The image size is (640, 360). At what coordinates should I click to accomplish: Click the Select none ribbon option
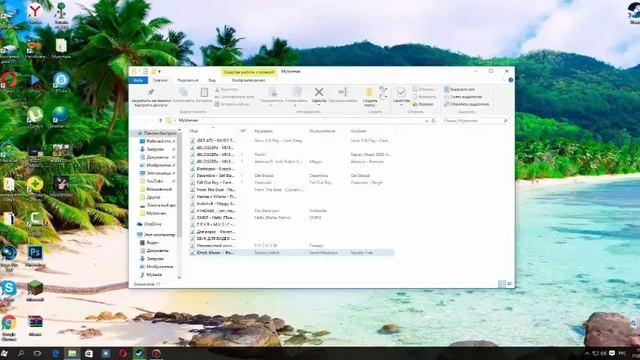pyautogui.click(x=463, y=97)
